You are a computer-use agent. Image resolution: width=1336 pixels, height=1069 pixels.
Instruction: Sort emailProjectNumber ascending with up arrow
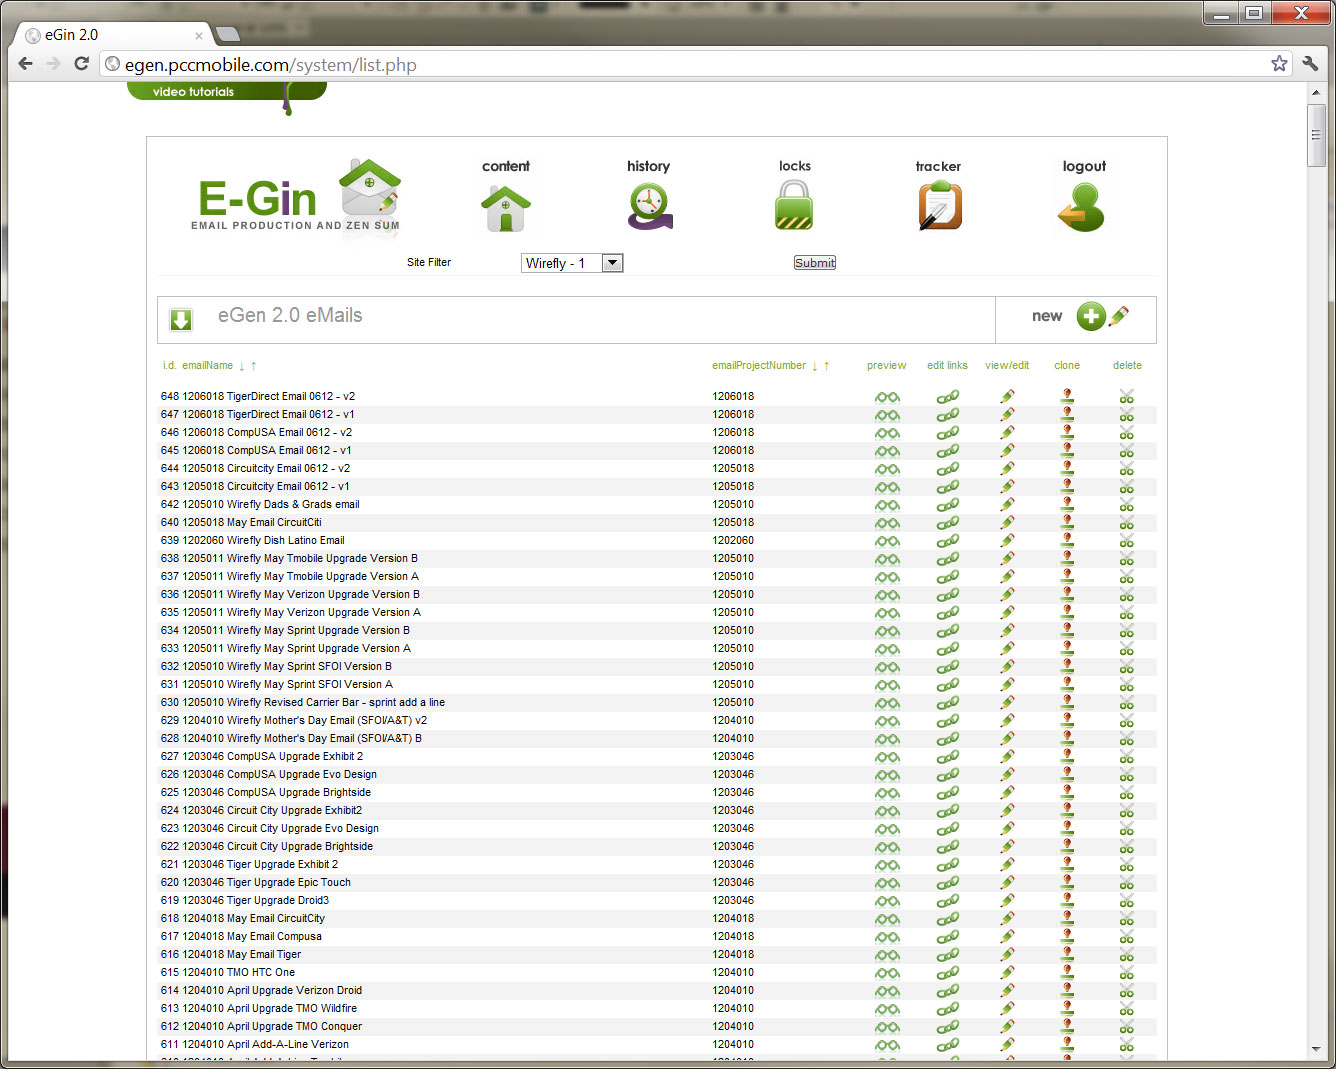pyautogui.click(x=827, y=366)
